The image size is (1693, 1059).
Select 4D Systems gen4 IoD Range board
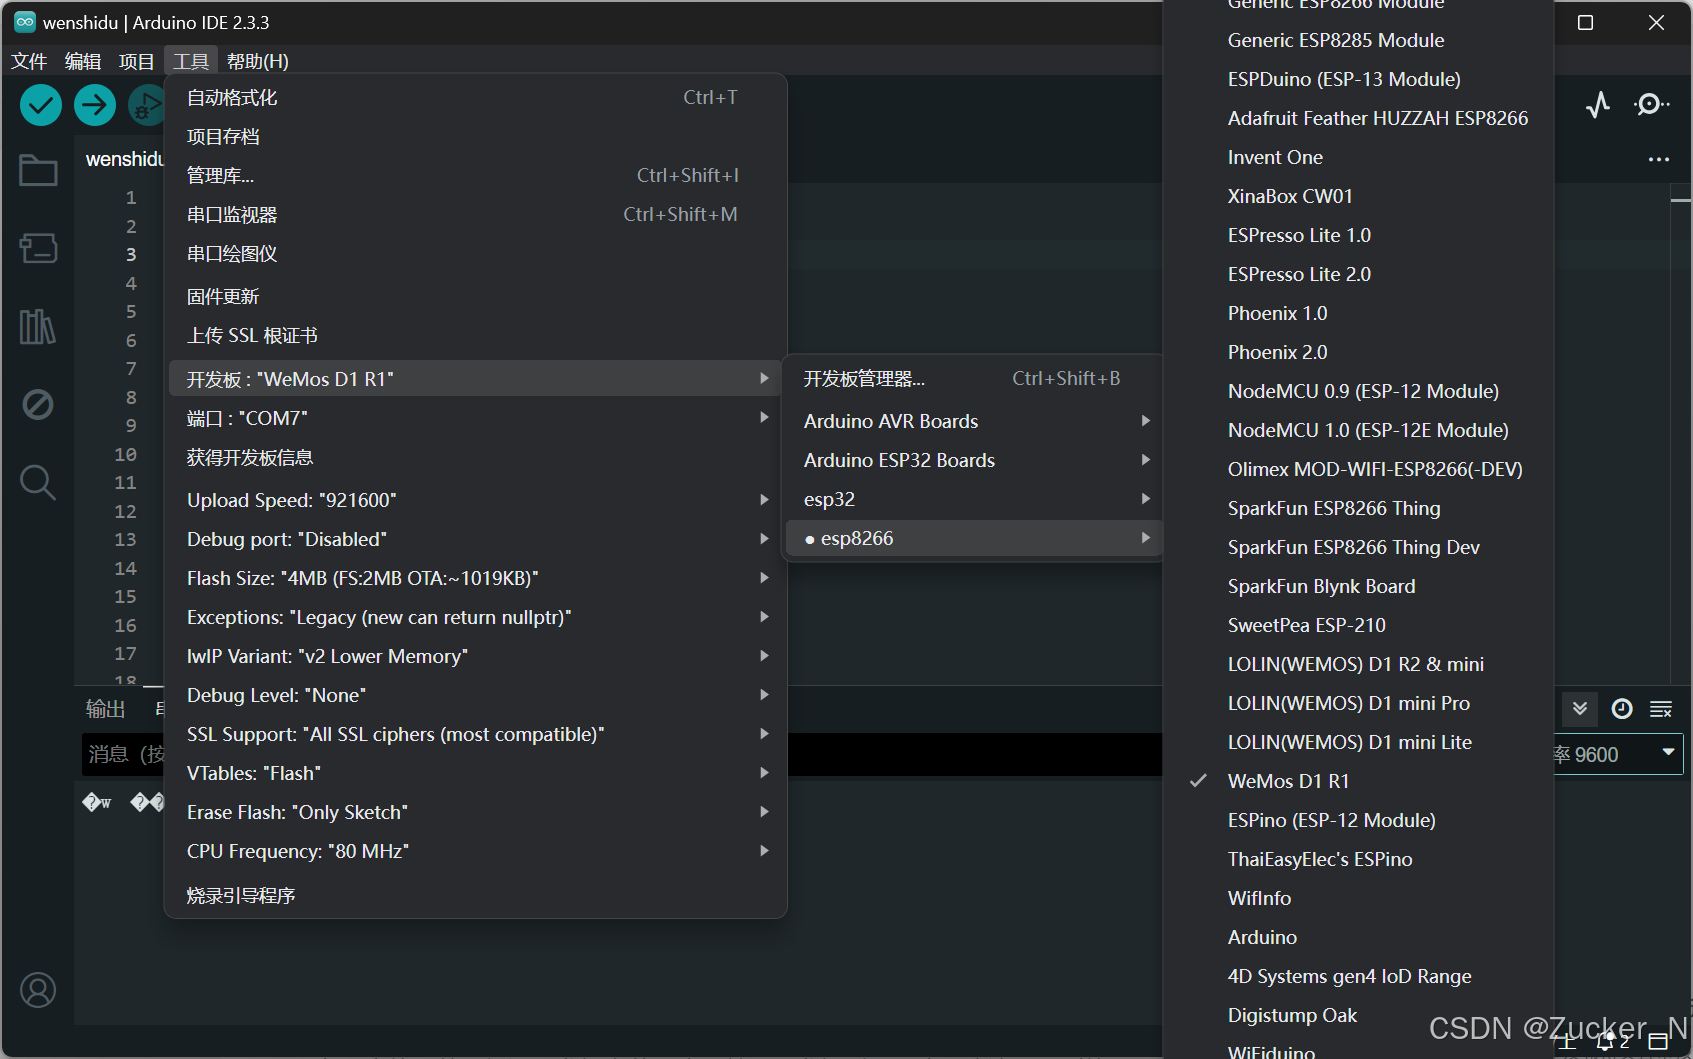click(1358, 976)
